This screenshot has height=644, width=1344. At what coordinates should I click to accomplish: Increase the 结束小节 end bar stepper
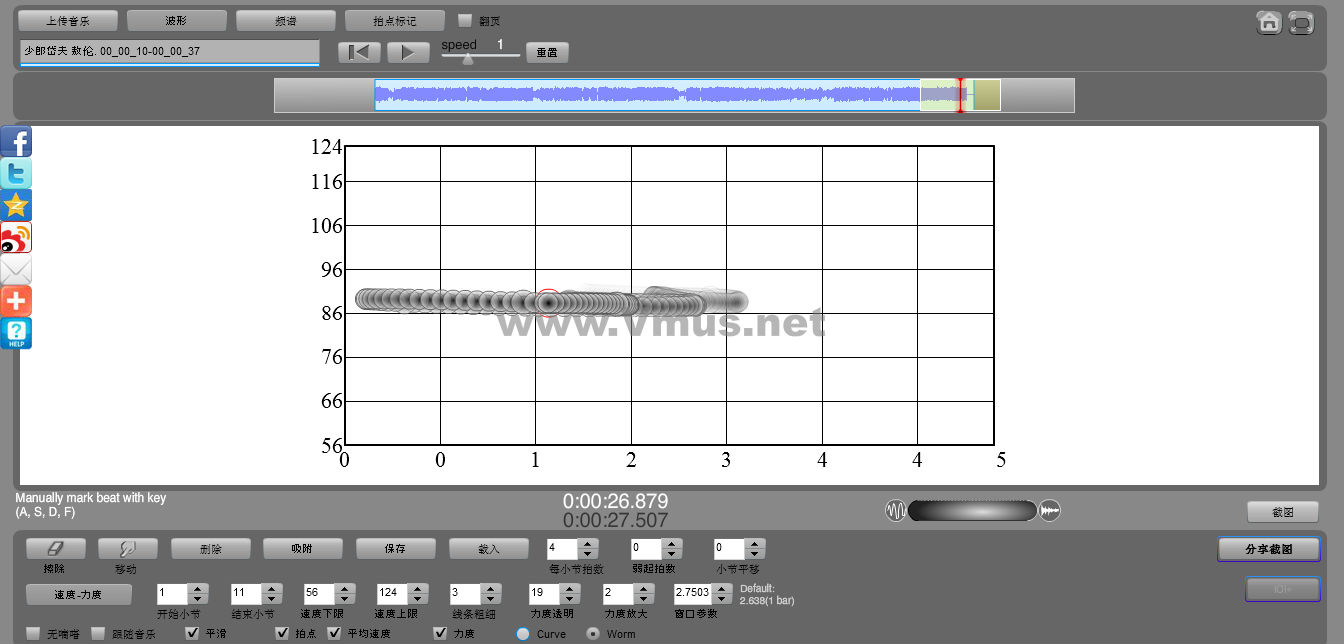[x=272, y=589]
